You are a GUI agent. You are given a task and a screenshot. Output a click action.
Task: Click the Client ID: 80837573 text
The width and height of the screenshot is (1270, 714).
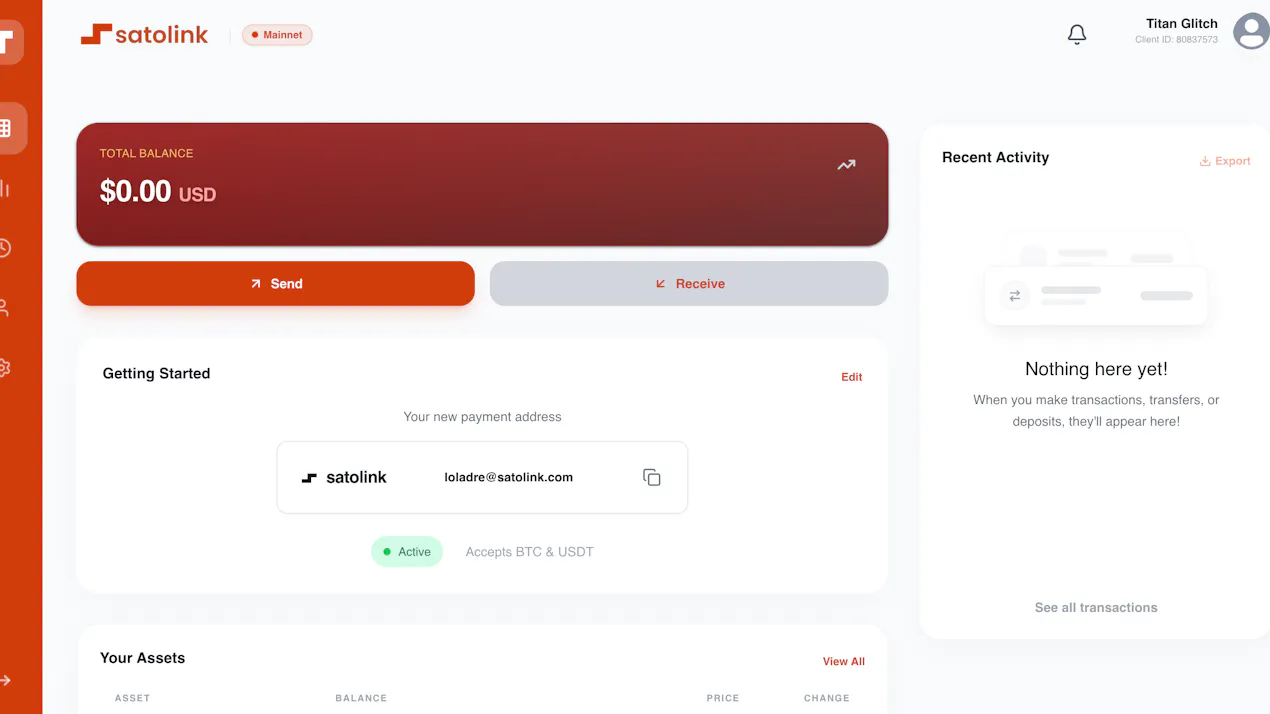(x=1176, y=40)
